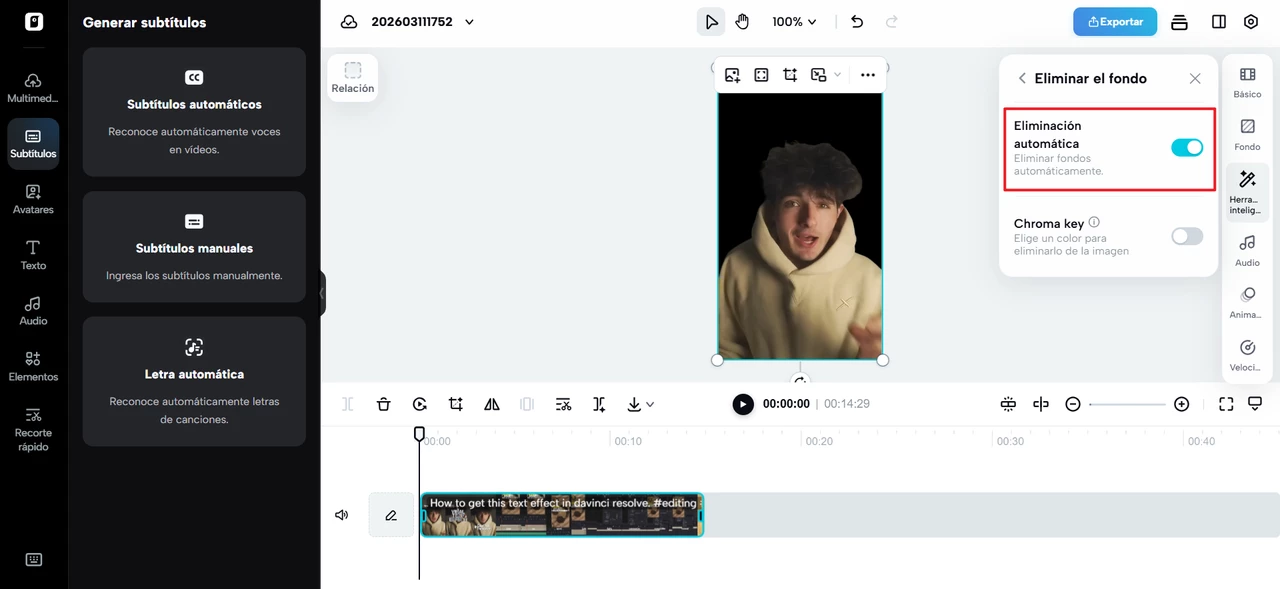Expand the project name 202603111752 dropdown
The image size is (1280, 589).
point(470,22)
